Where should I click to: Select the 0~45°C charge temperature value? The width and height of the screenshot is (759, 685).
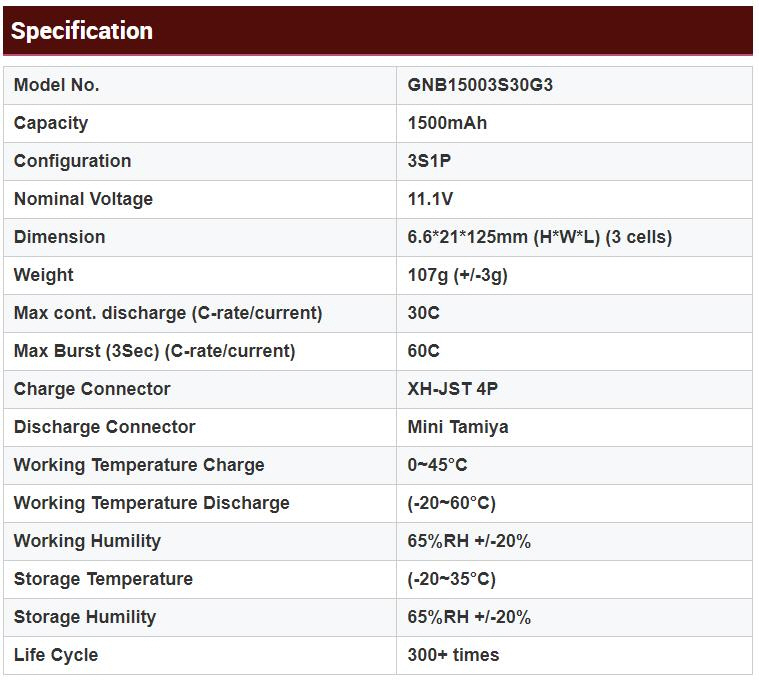437,465
